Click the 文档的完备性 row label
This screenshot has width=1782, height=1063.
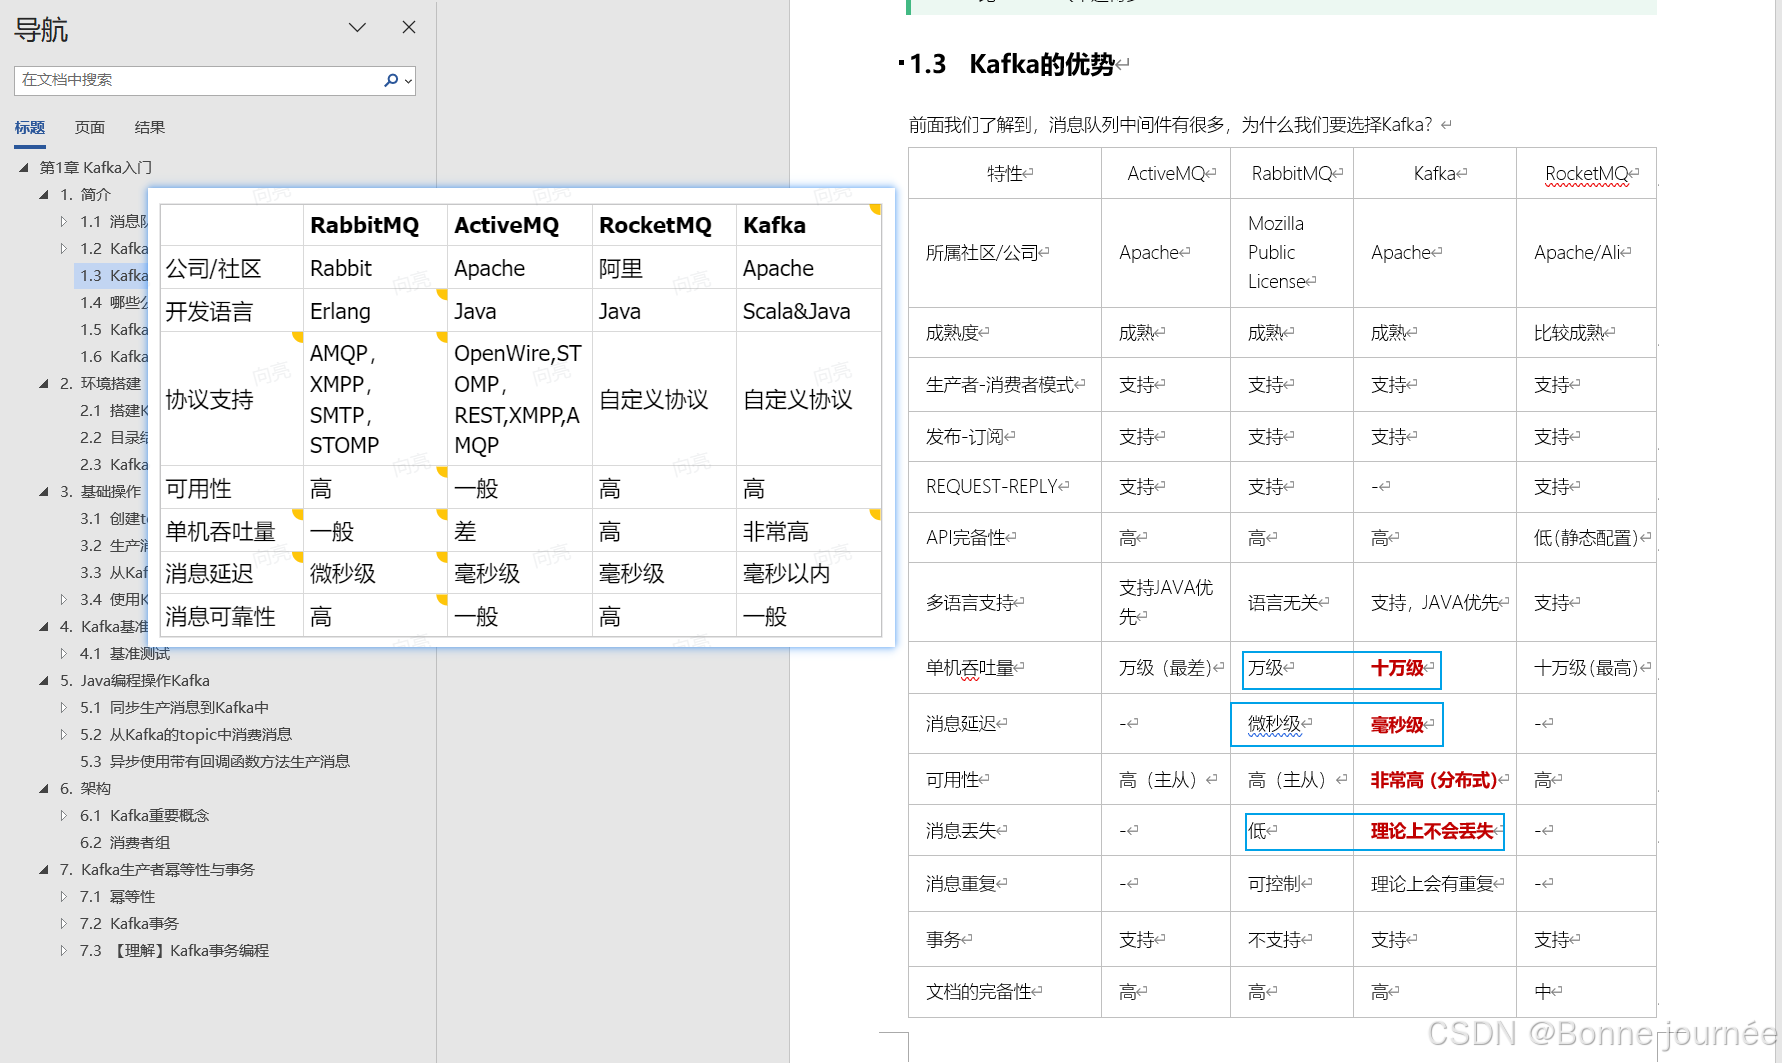[978, 992]
